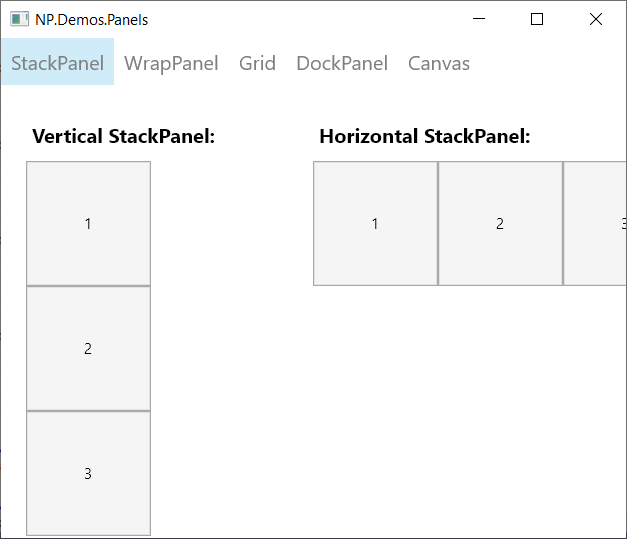
Task: Open the Grid tab
Action: click(x=257, y=63)
